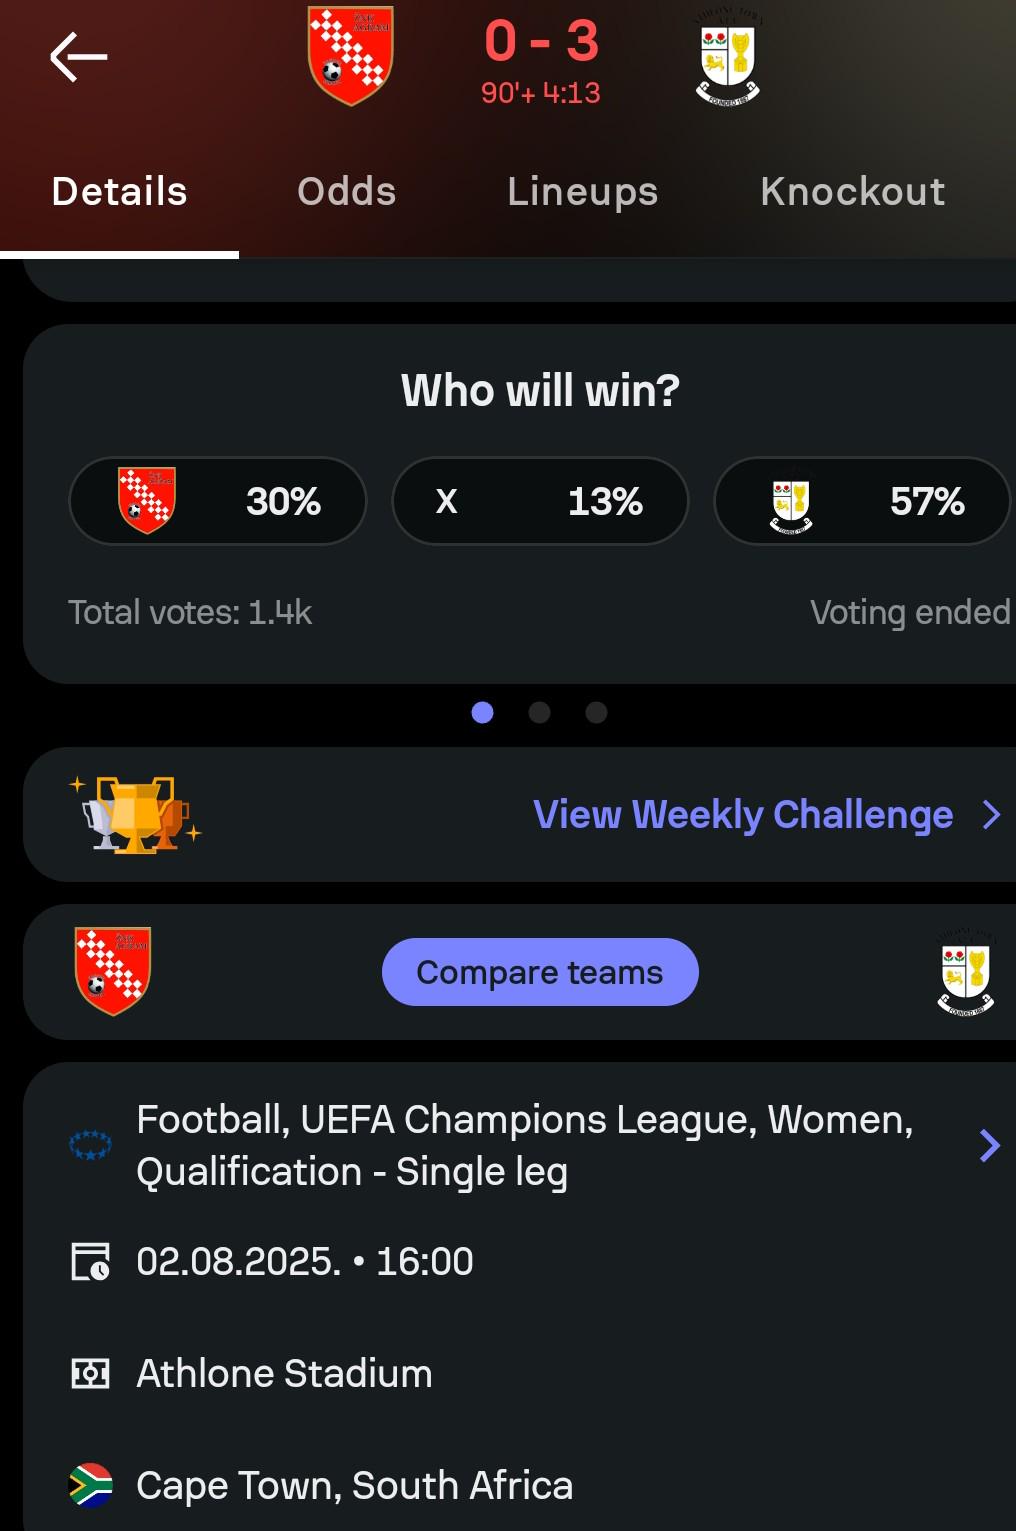Tap the South Africa flag icon
Image resolution: width=1016 pixels, height=1531 pixels.
(90, 1485)
